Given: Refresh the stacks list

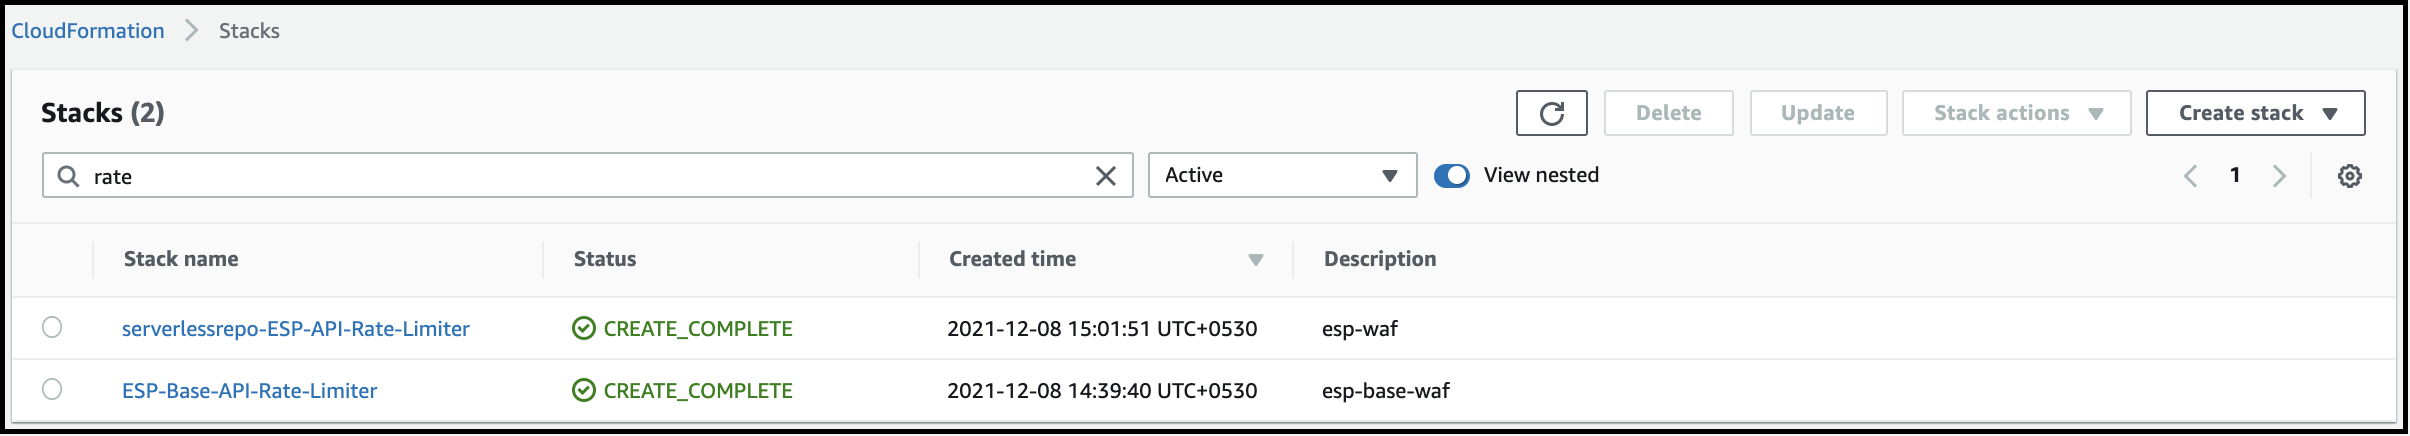Looking at the screenshot, I should click(1551, 113).
